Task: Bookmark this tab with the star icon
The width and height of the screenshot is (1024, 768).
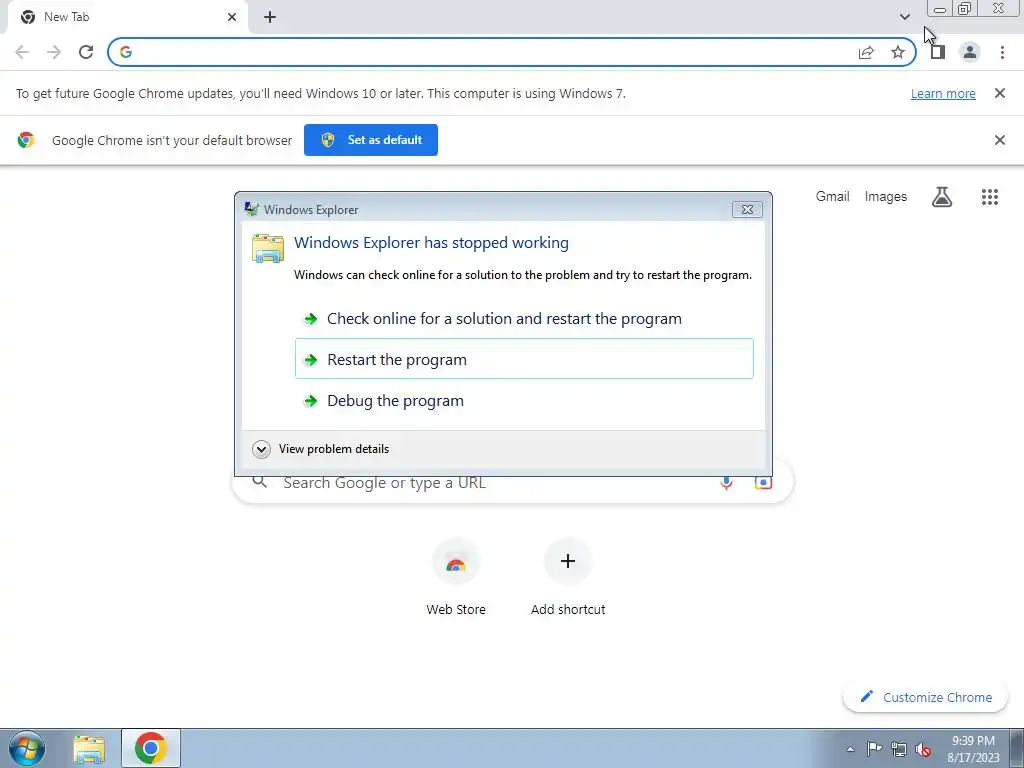Action: tap(898, 52)
